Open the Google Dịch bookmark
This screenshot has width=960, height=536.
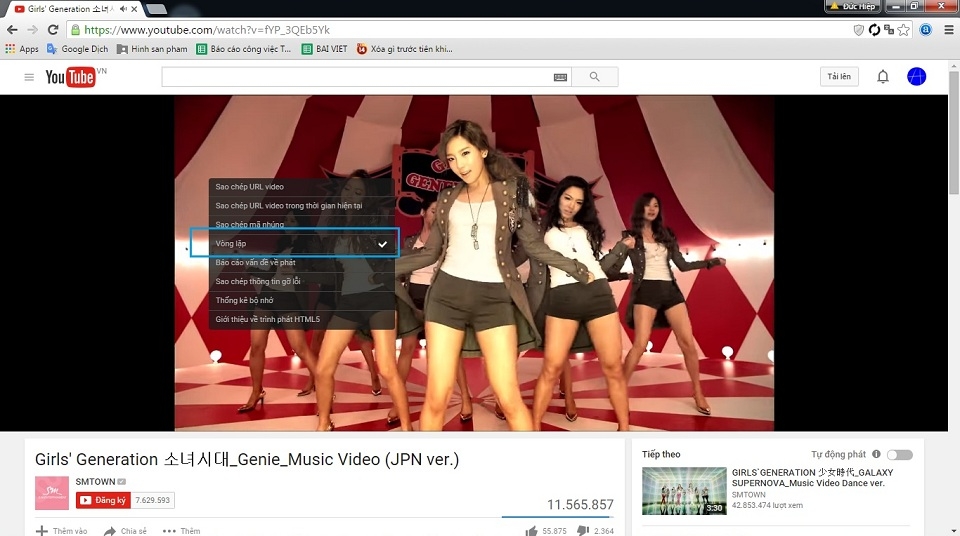click(x=78, y=49)
